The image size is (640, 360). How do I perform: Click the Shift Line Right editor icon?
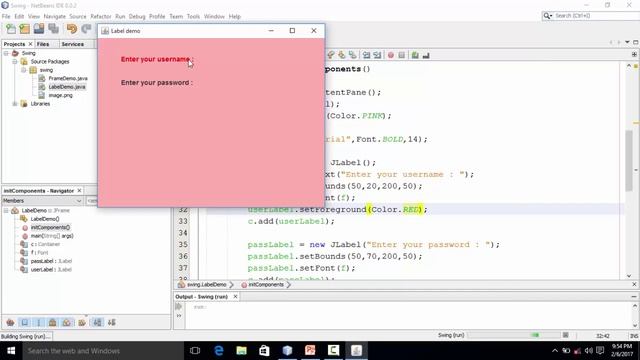click(377, 55)
